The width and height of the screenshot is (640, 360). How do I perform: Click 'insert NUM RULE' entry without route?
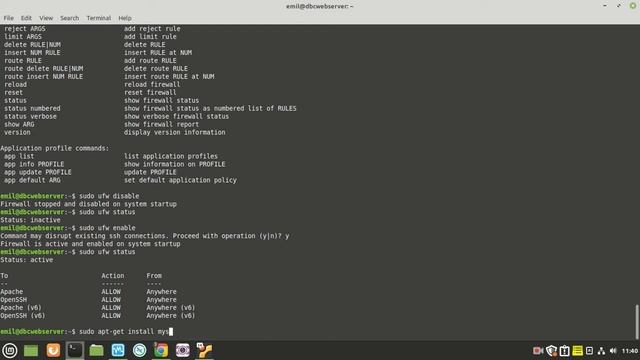[32, 53]
